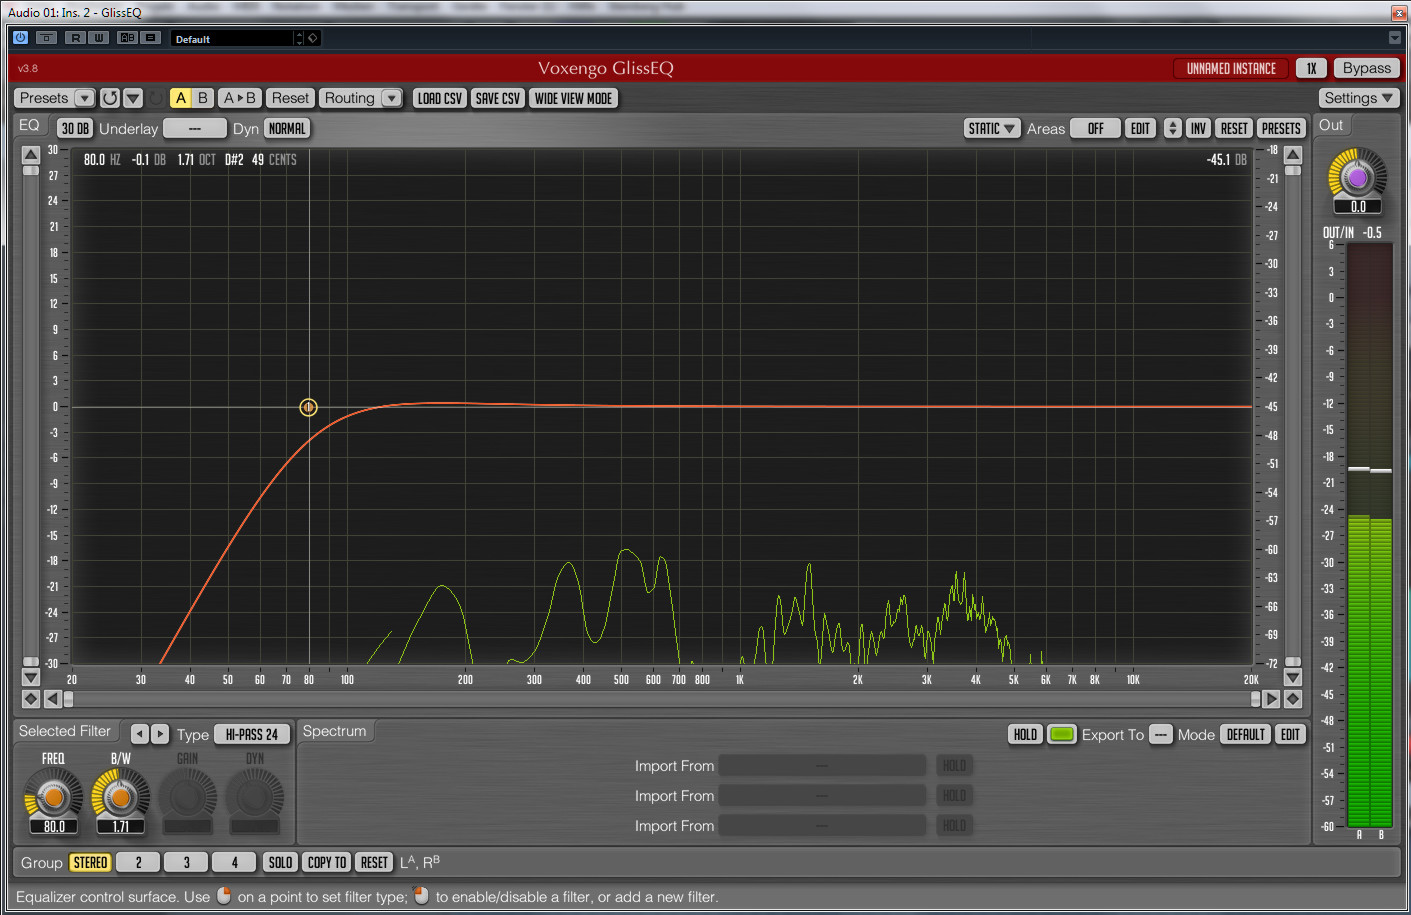Click the areas up/down arrows icon
The height and width of the screenshot is (915, 1411).
pyautogui.click(x=1172, y=128)
